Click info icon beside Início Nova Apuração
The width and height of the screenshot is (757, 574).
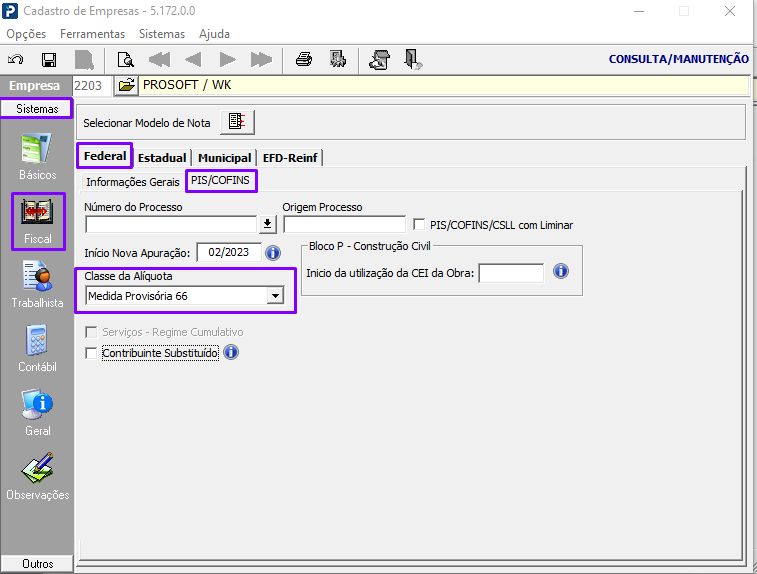[x=273, y=253]
